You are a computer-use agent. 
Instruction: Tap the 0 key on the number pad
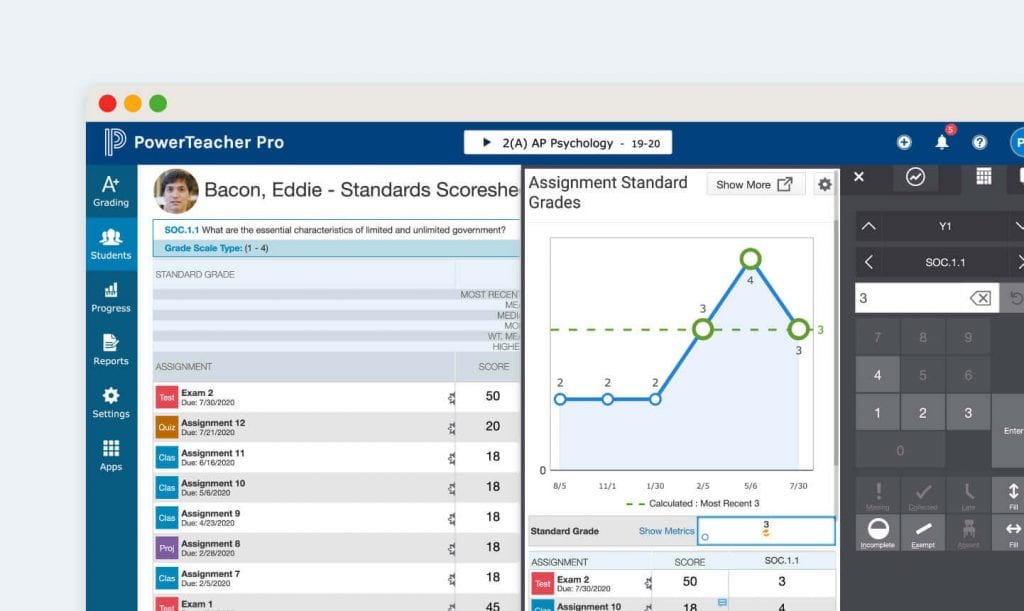pyautogui.click(x=900, y=450)
